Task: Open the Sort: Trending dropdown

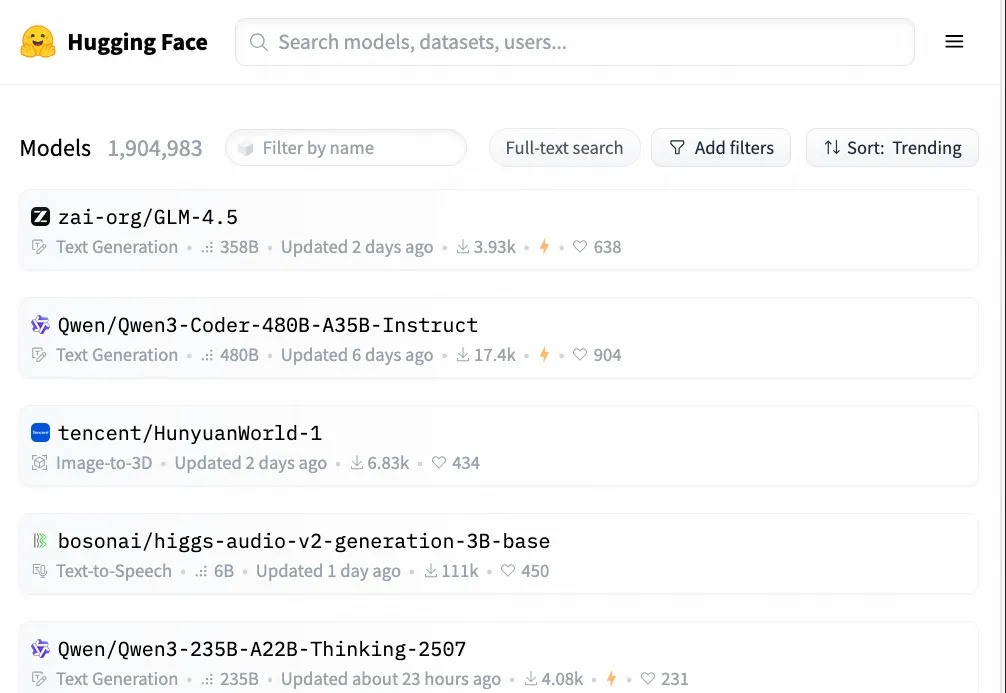Action: point(892,148)
